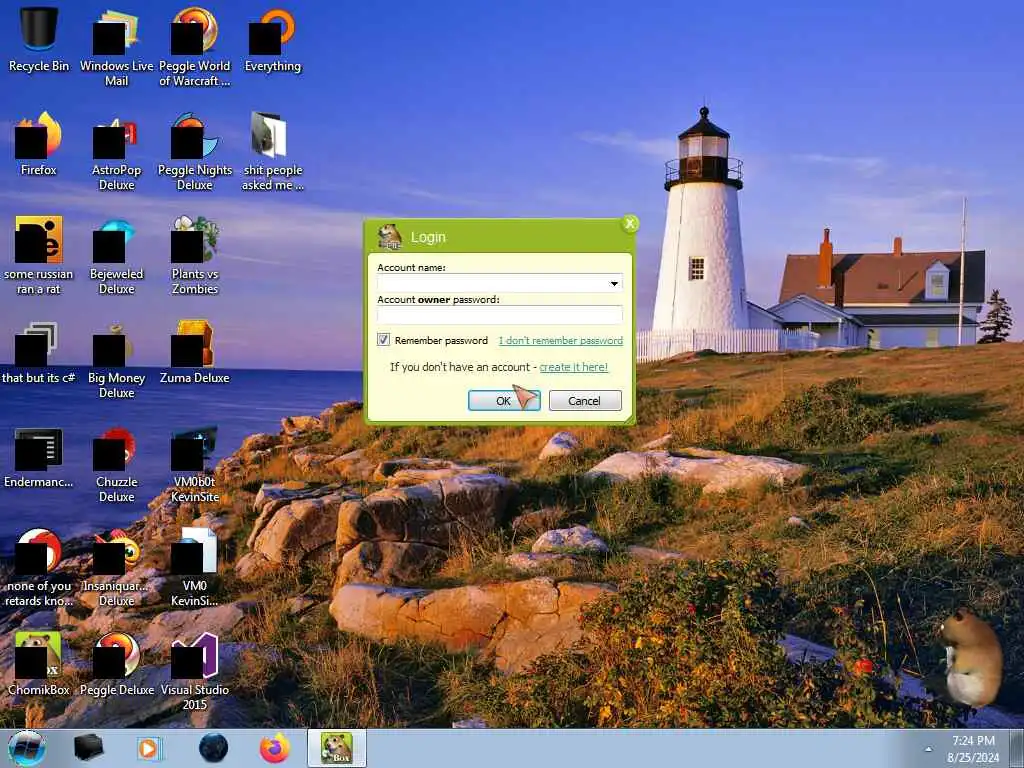Select the VM0b0t KevinSite desktop icon
Image resolution: width=1024 pixels, height=768 pixels.
pyautogui.click(x=195, y=464)
